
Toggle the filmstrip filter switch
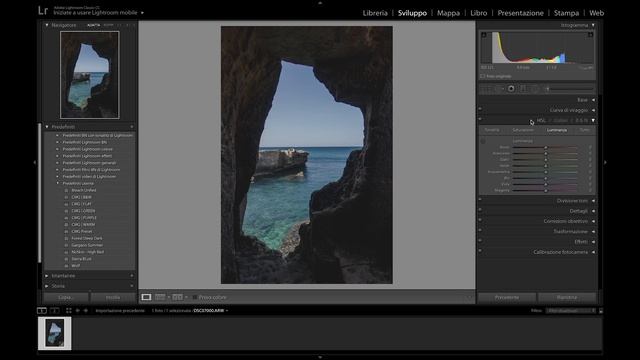point(601,311)
